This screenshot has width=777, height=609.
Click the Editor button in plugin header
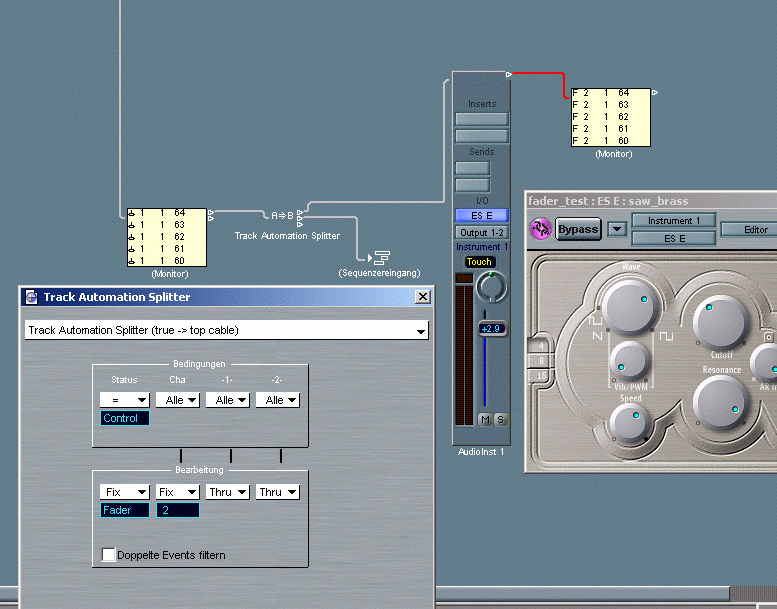click(x=755, y=229)
